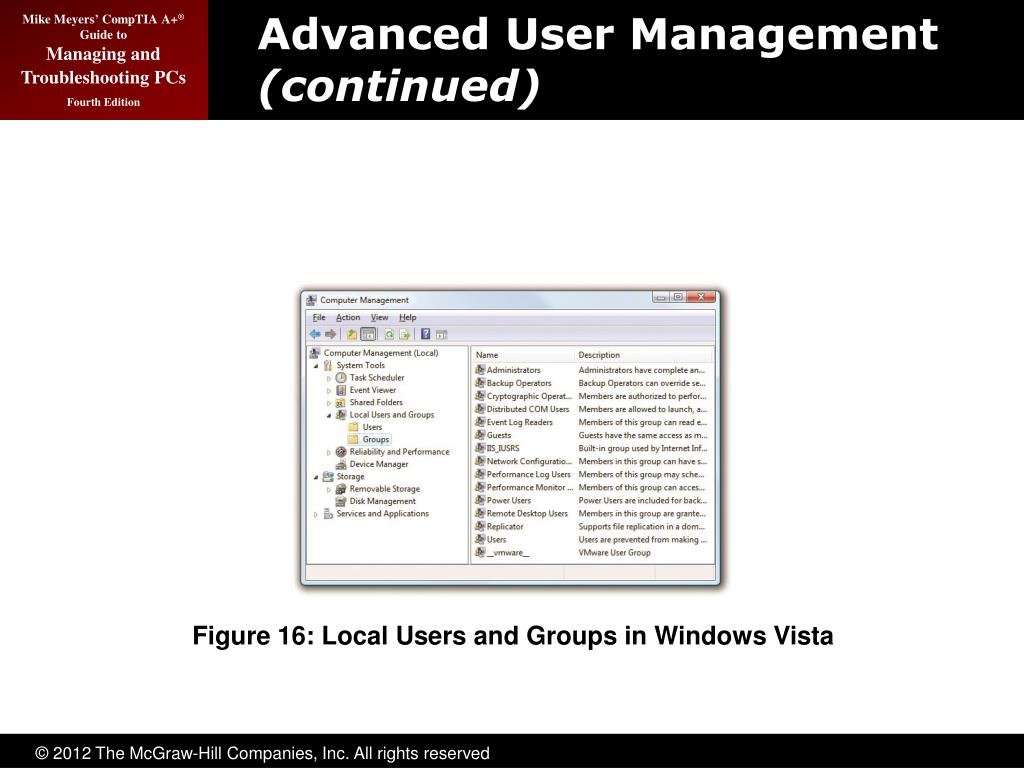Click the Reliability and Performance gauge icon

(341, 452)
